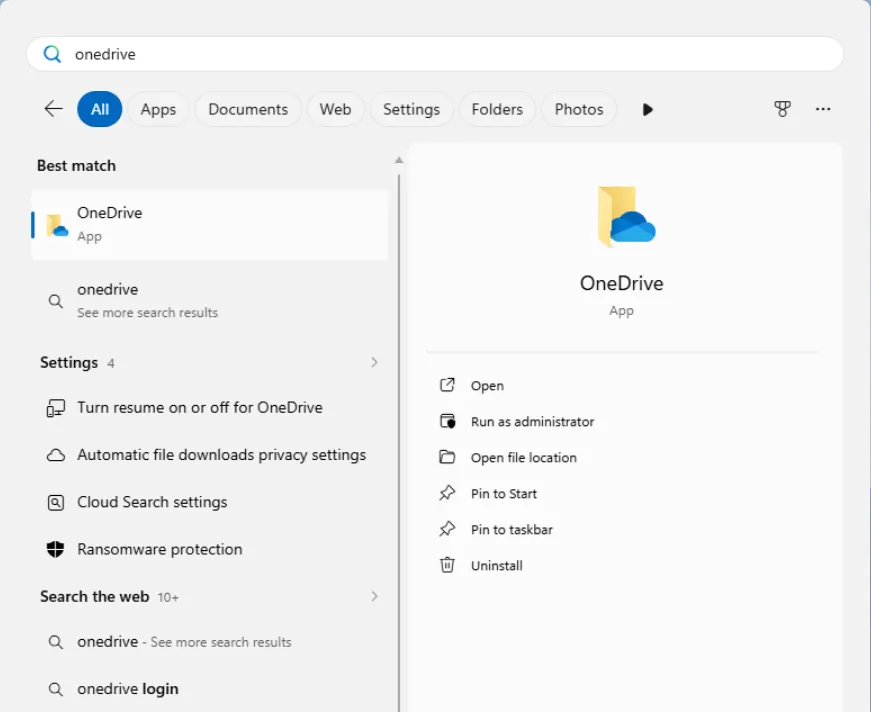The height and width of the screenshot is (712, 871).
Task: Choose Pin to Start
Action: coord(503,494)
